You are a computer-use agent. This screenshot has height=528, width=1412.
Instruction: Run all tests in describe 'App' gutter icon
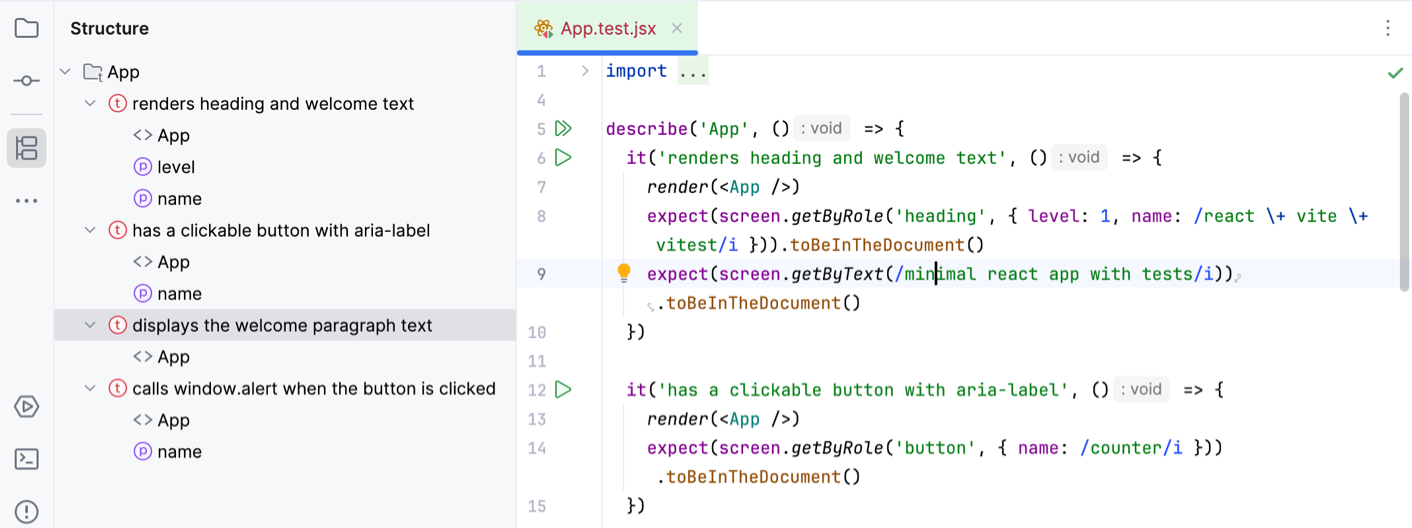(x=563, y=128)
